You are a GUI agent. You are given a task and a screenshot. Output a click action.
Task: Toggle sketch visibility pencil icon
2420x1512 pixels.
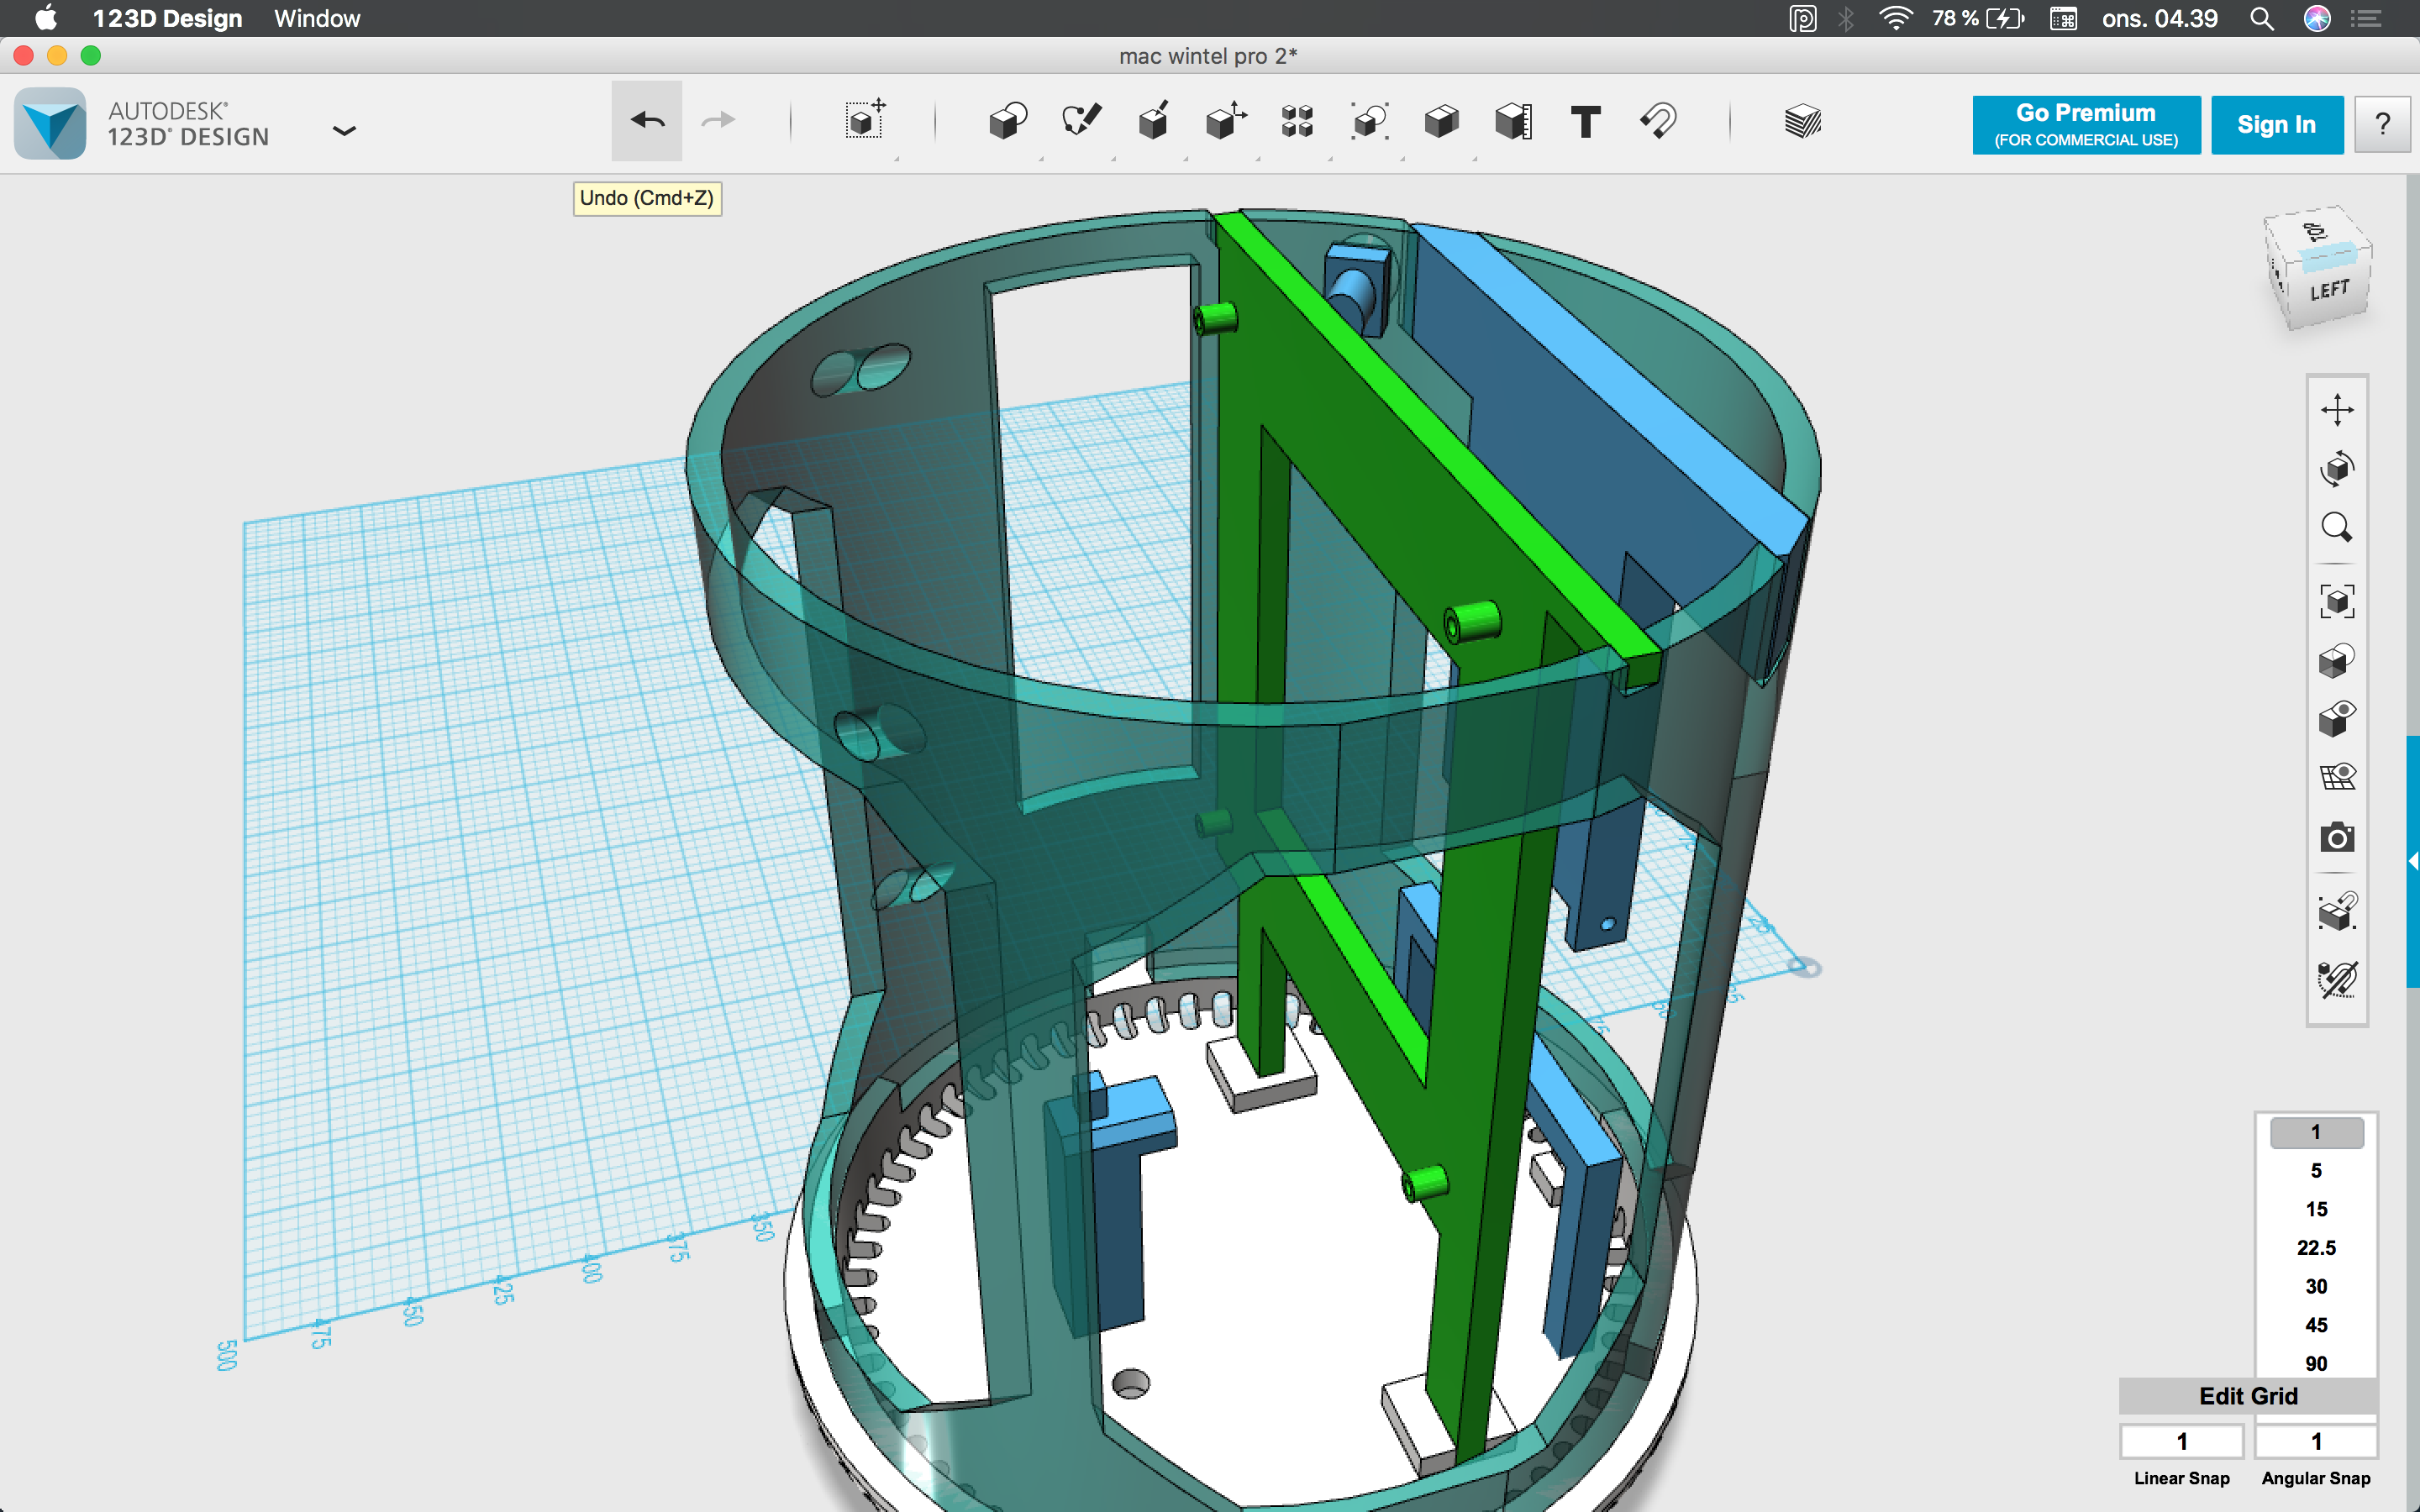[x=2337, y=979]
